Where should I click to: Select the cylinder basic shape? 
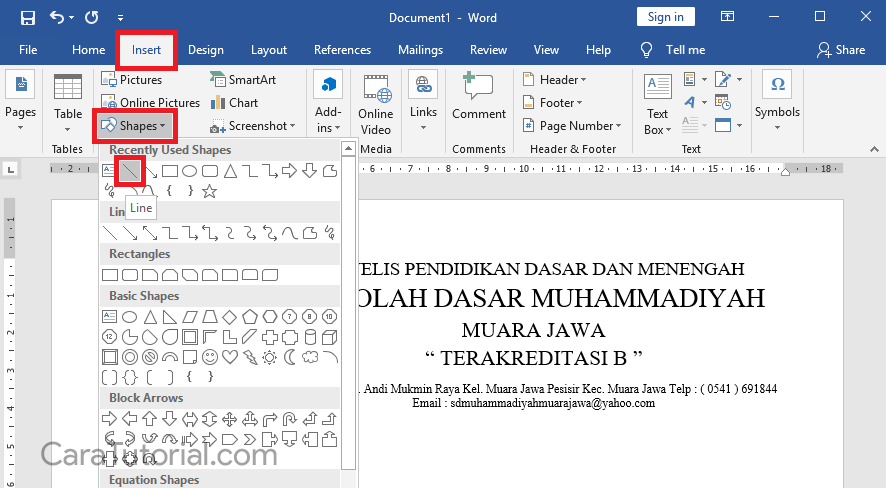click(310, 337)
